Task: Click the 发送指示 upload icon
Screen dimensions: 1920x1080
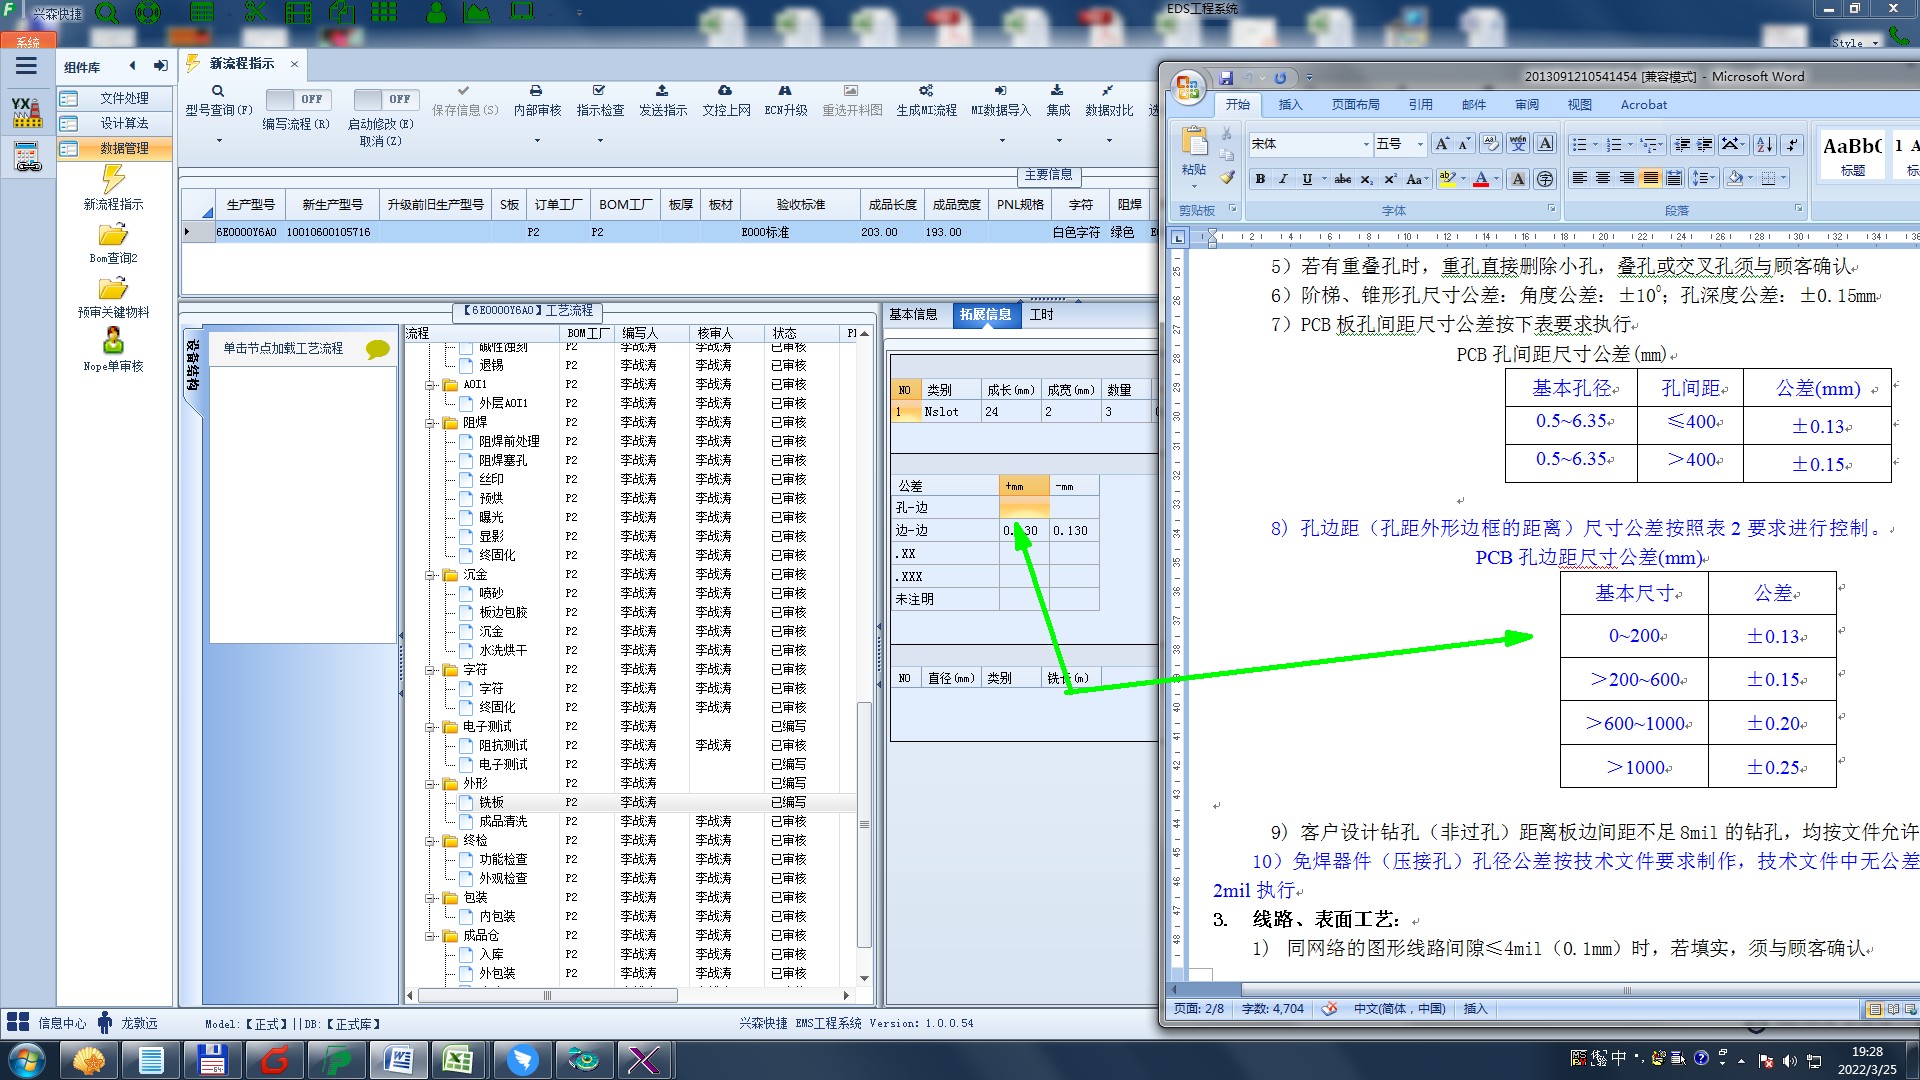Action: click(662, 91)
